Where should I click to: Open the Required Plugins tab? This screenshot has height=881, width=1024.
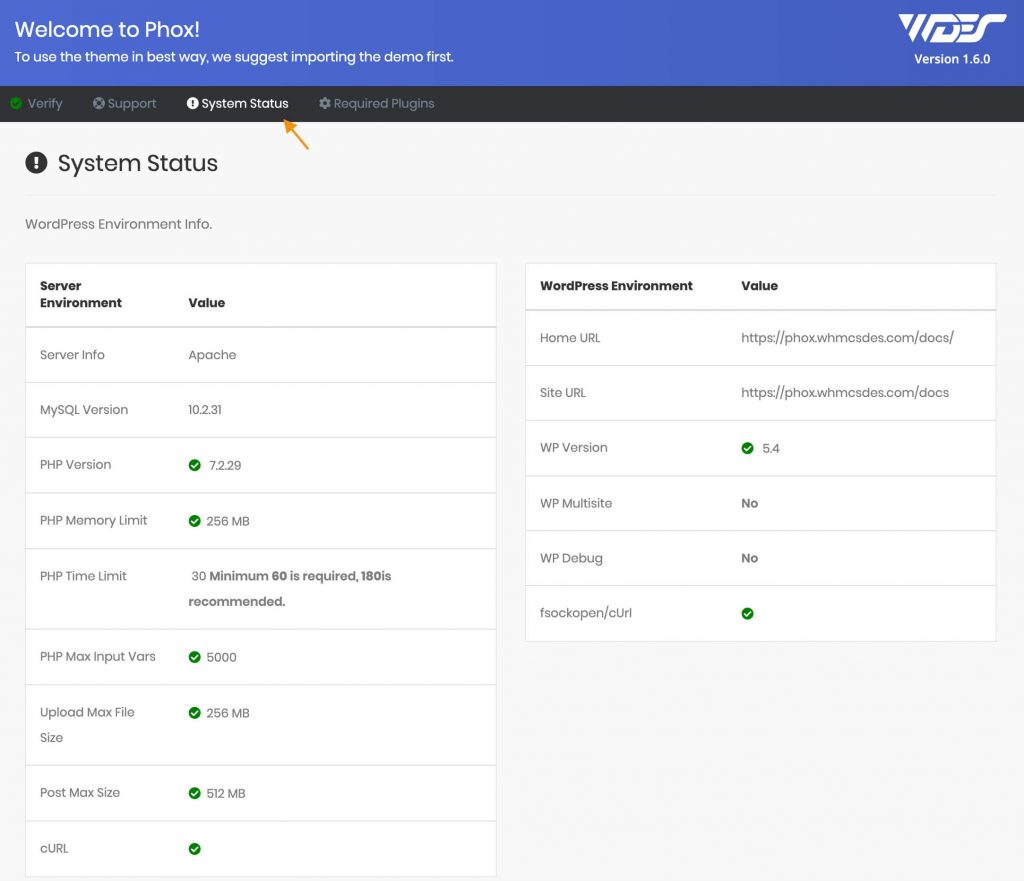click(x=377, y=103)
